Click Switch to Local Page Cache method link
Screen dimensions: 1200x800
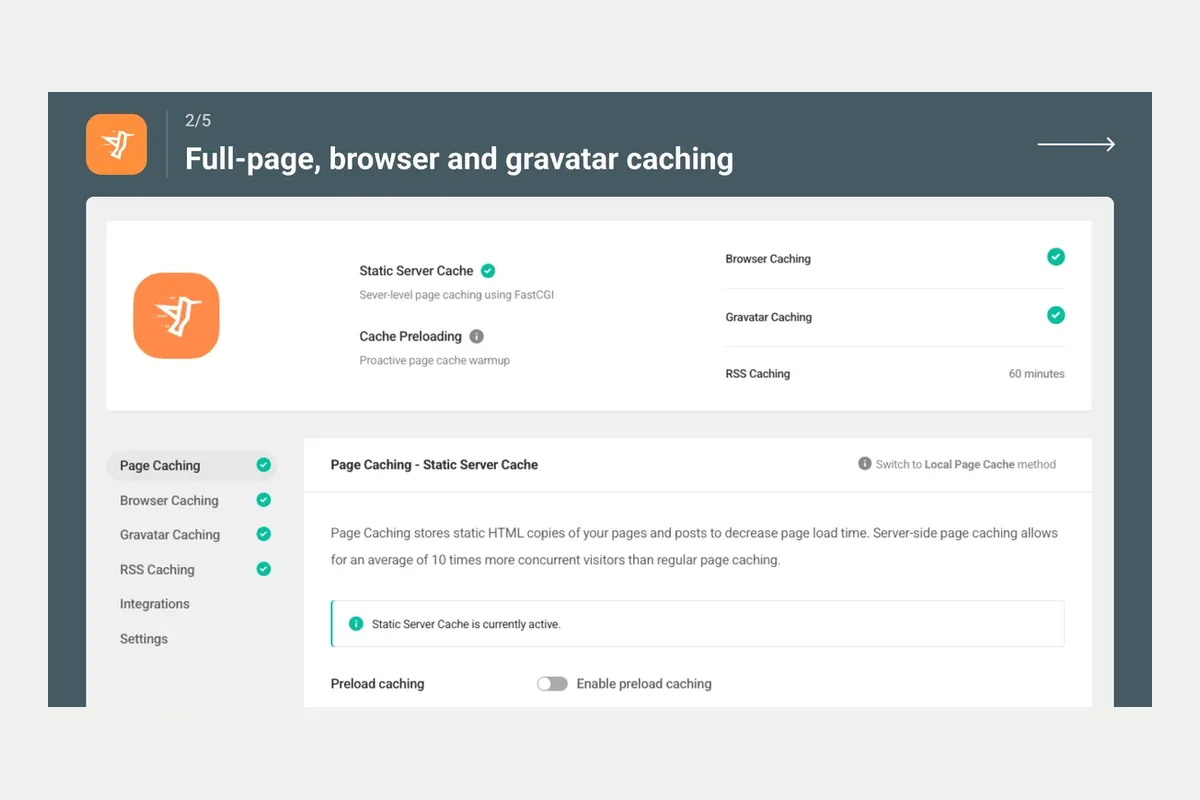tap(966, 464)
